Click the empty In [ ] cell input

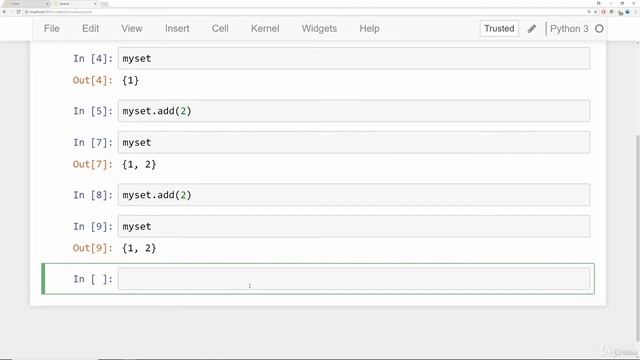point(354,279)
